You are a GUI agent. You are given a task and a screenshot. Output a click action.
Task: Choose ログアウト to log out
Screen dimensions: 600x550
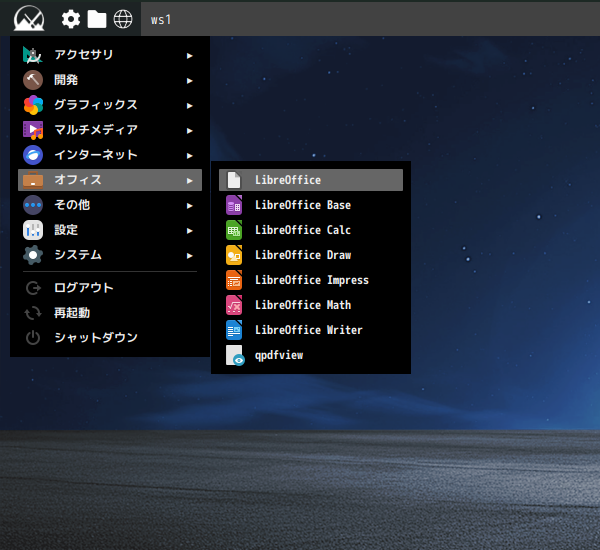point(84,288)
